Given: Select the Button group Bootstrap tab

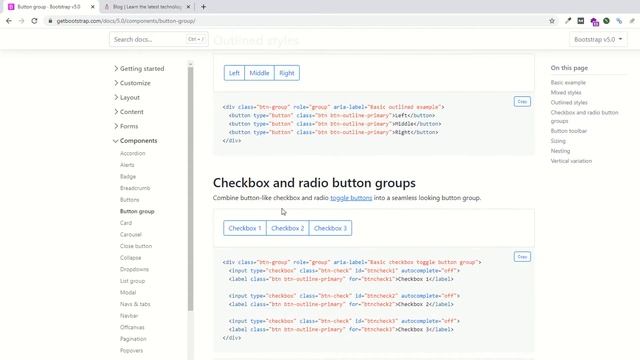Looking at the screenshot, I should (x=49, y=7).
